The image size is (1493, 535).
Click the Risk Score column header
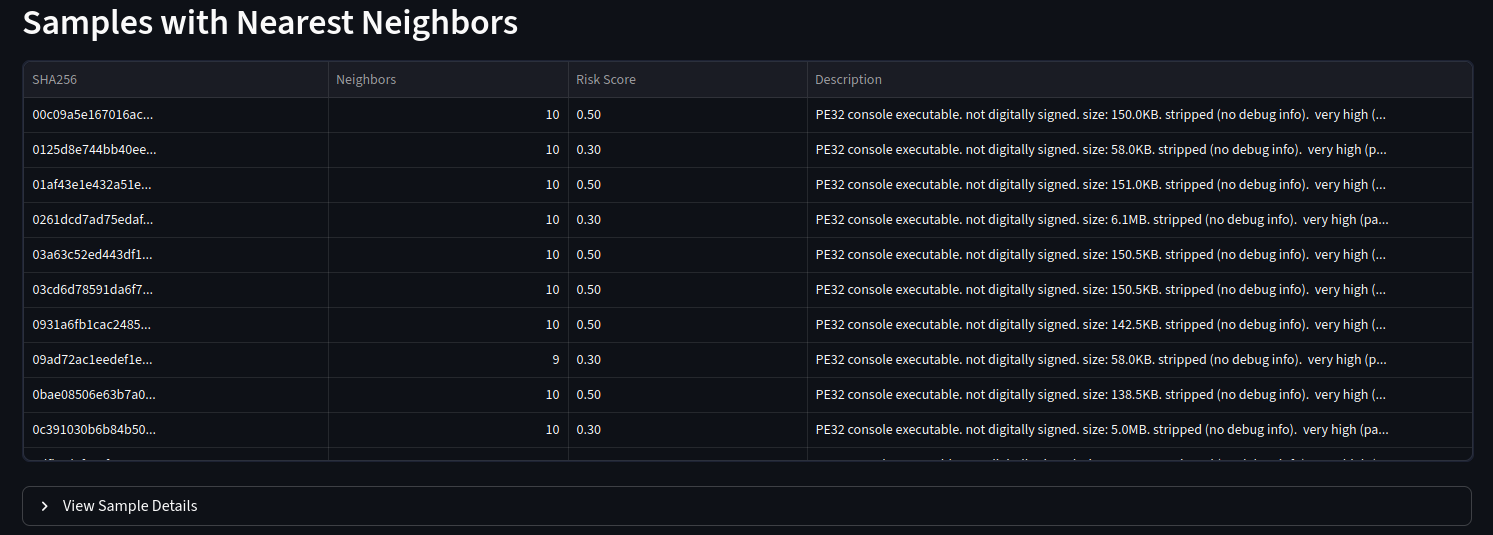tap(605, 80)
